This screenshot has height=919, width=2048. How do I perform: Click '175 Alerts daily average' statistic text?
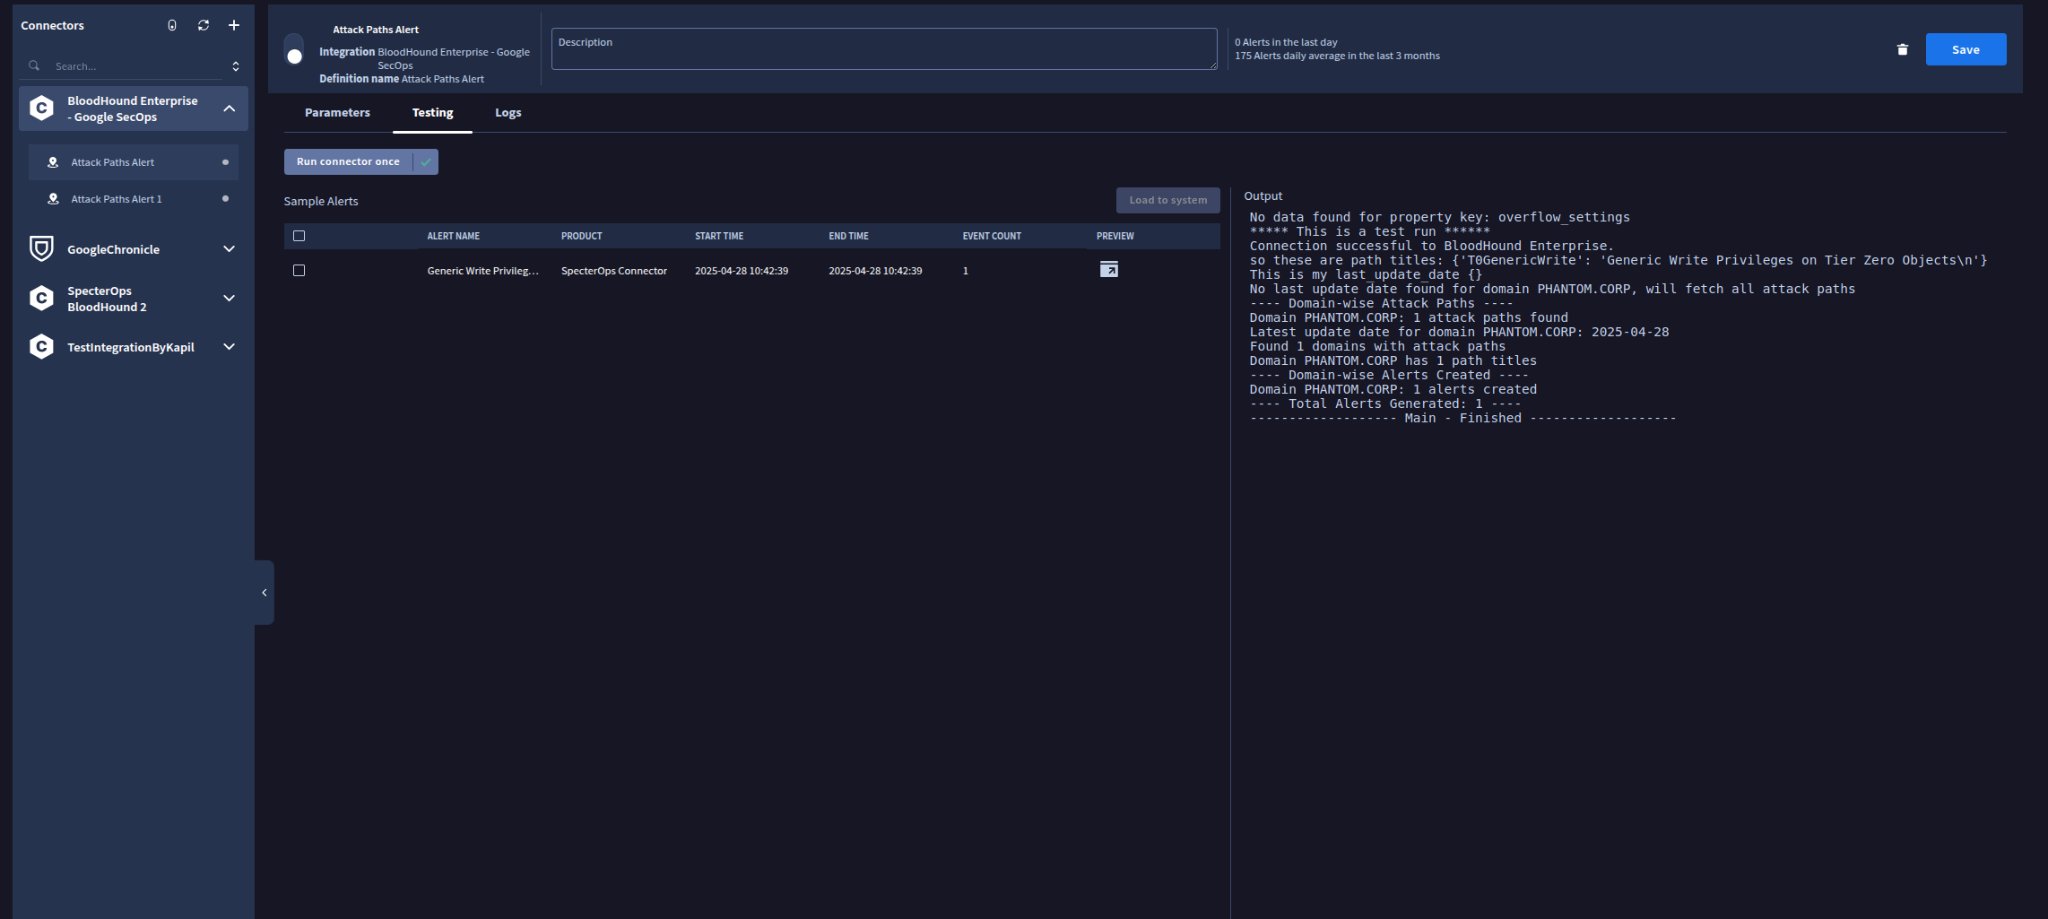[1337, 56]
